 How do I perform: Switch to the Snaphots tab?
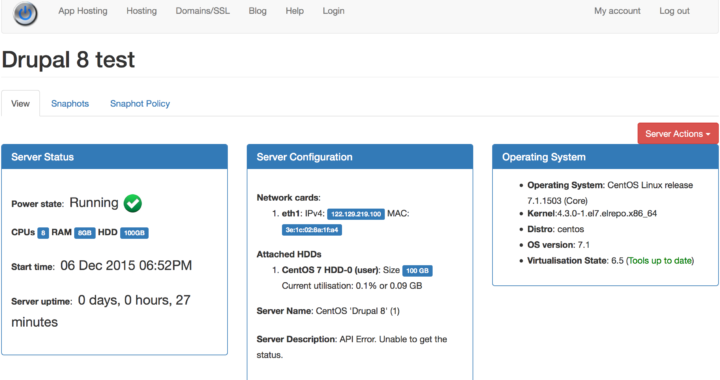point(70,104)
